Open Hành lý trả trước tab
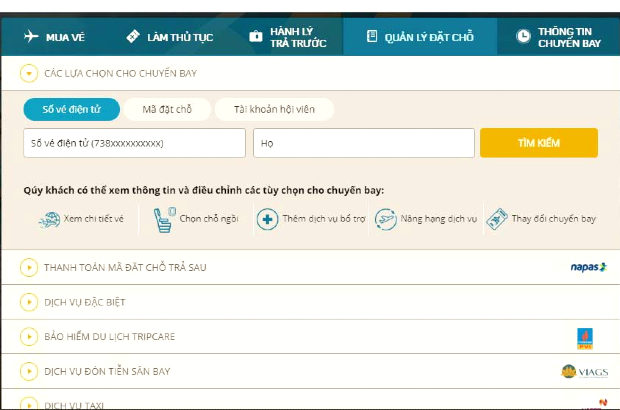620x410 pixels. tap(287, 37)
